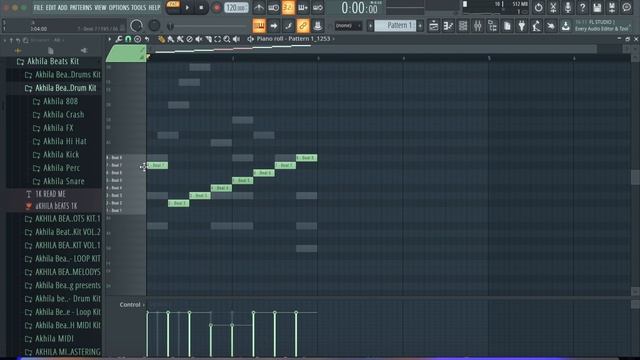Select the Zoom magnifier tool in piano roll

(x=227, y=39)
